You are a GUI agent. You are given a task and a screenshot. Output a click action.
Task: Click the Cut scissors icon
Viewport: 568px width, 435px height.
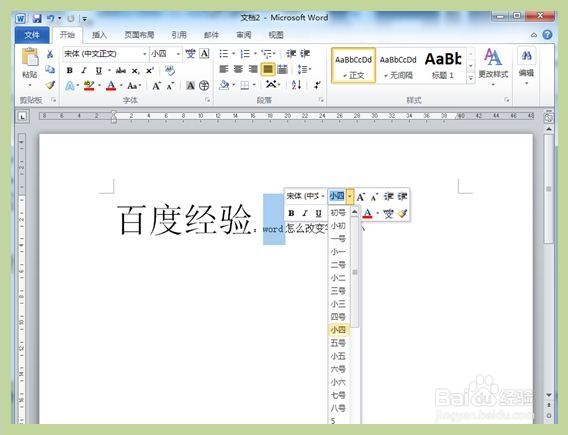(50, 54)
